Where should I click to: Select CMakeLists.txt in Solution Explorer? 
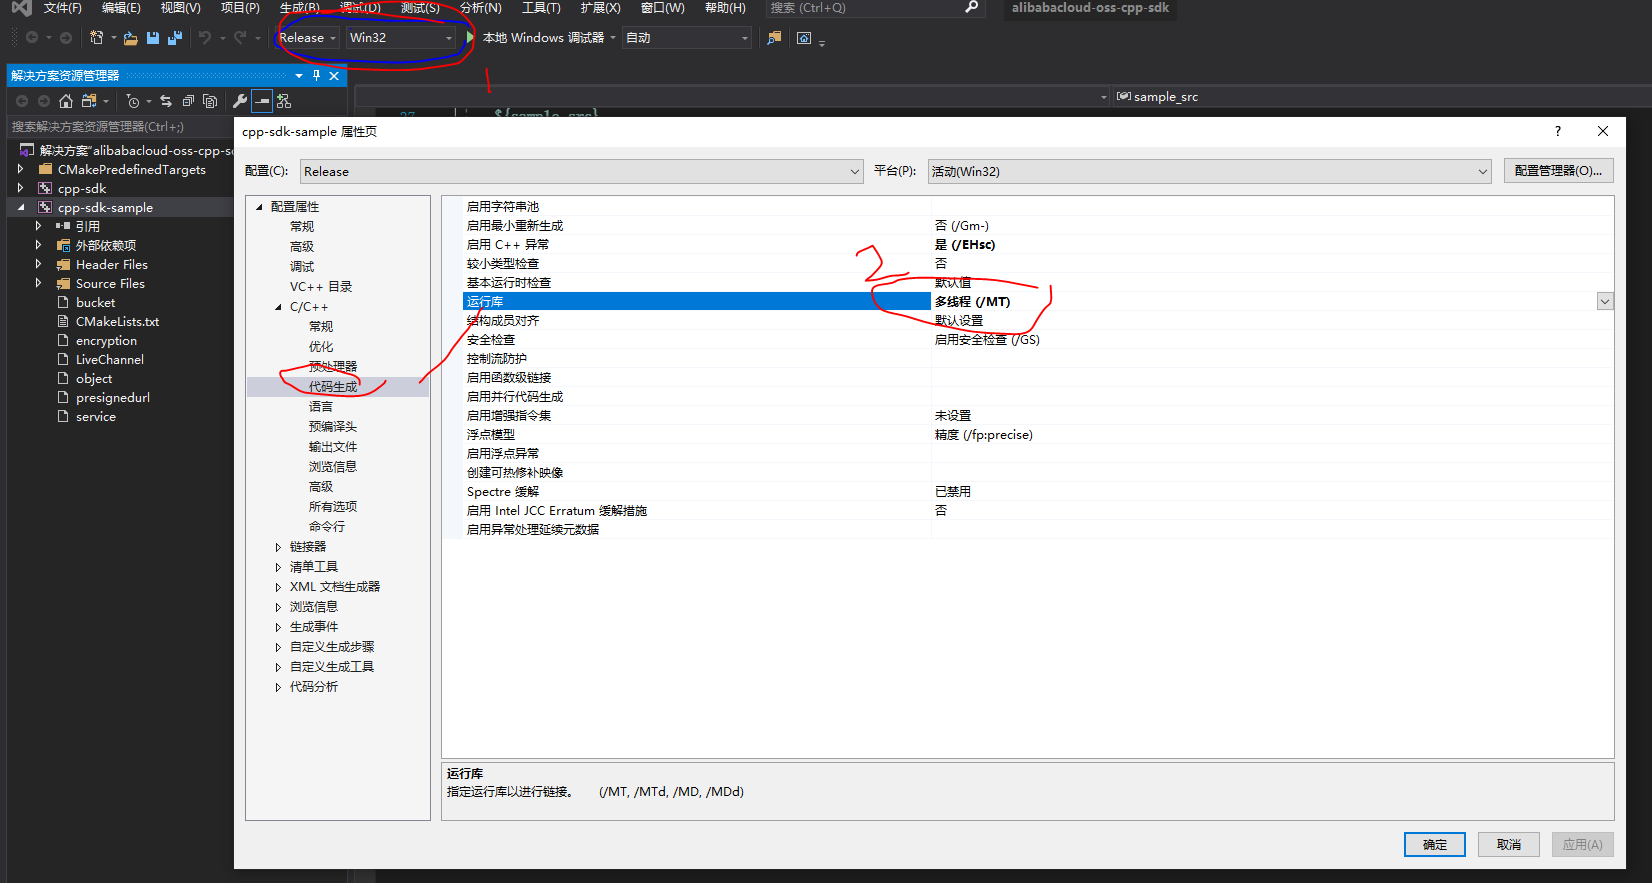click(117, 322)
